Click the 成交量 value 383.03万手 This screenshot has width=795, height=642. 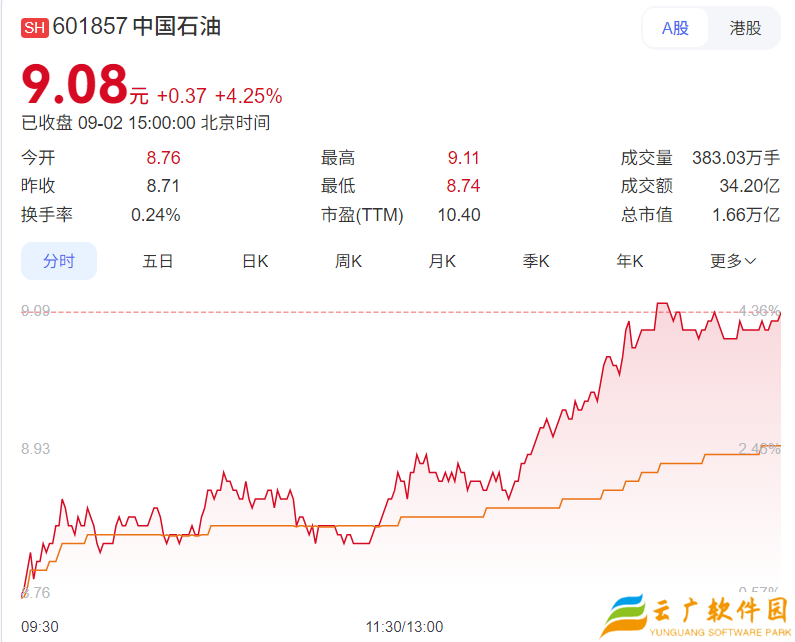tap(736, 158)
